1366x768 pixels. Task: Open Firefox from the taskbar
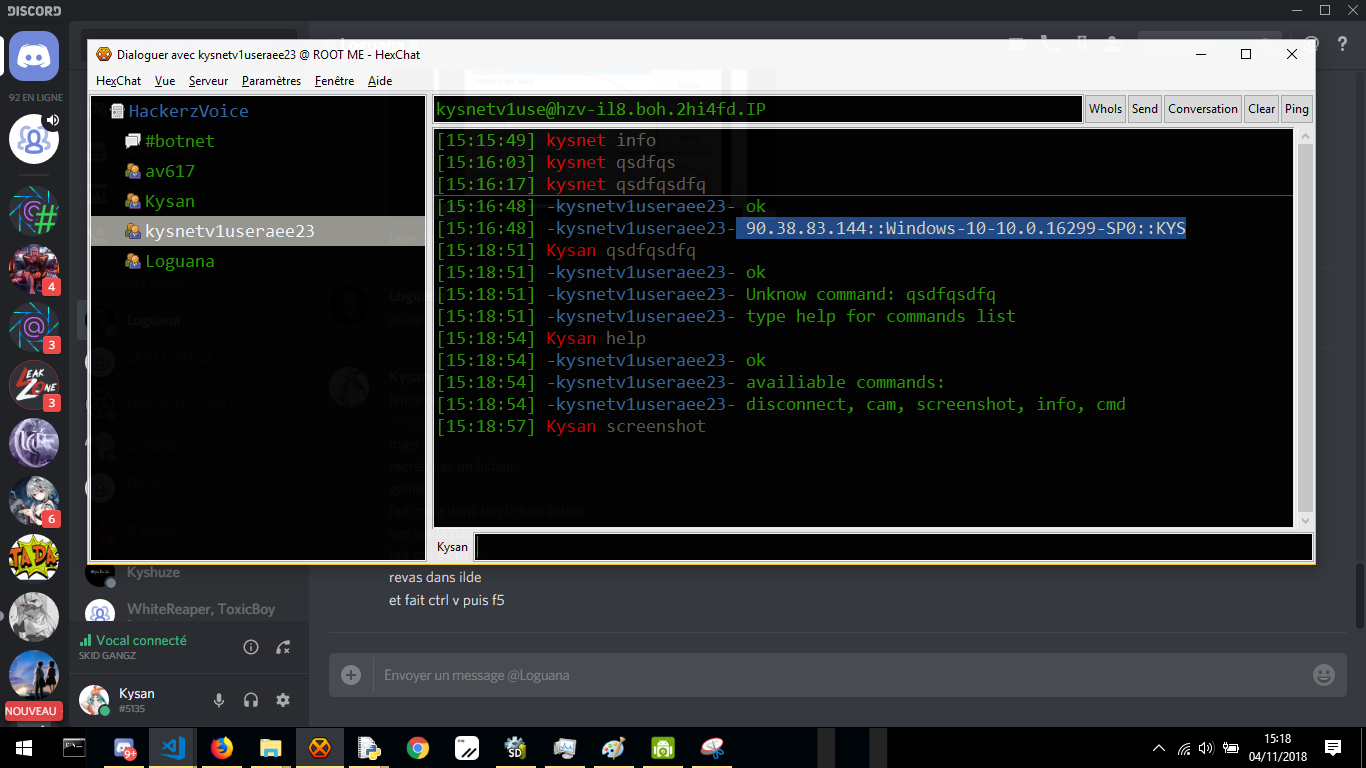pos(222,747)
